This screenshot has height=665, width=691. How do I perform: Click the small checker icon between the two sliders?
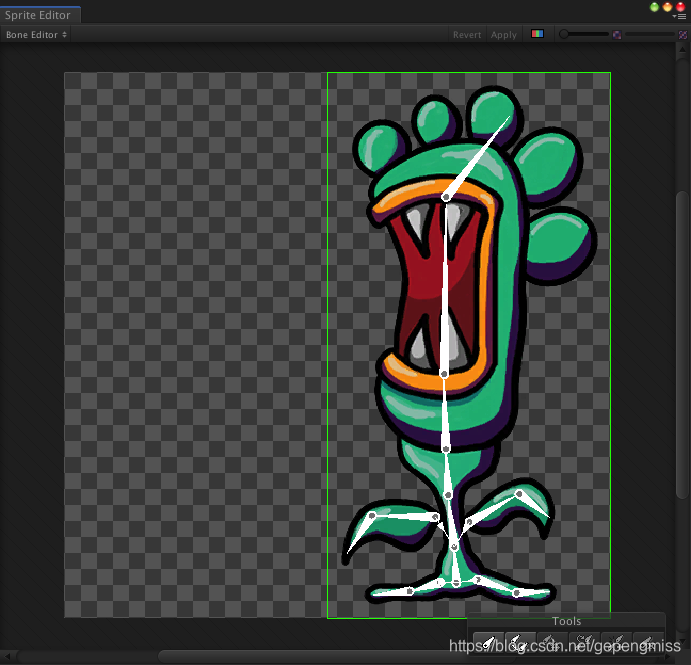617,35
